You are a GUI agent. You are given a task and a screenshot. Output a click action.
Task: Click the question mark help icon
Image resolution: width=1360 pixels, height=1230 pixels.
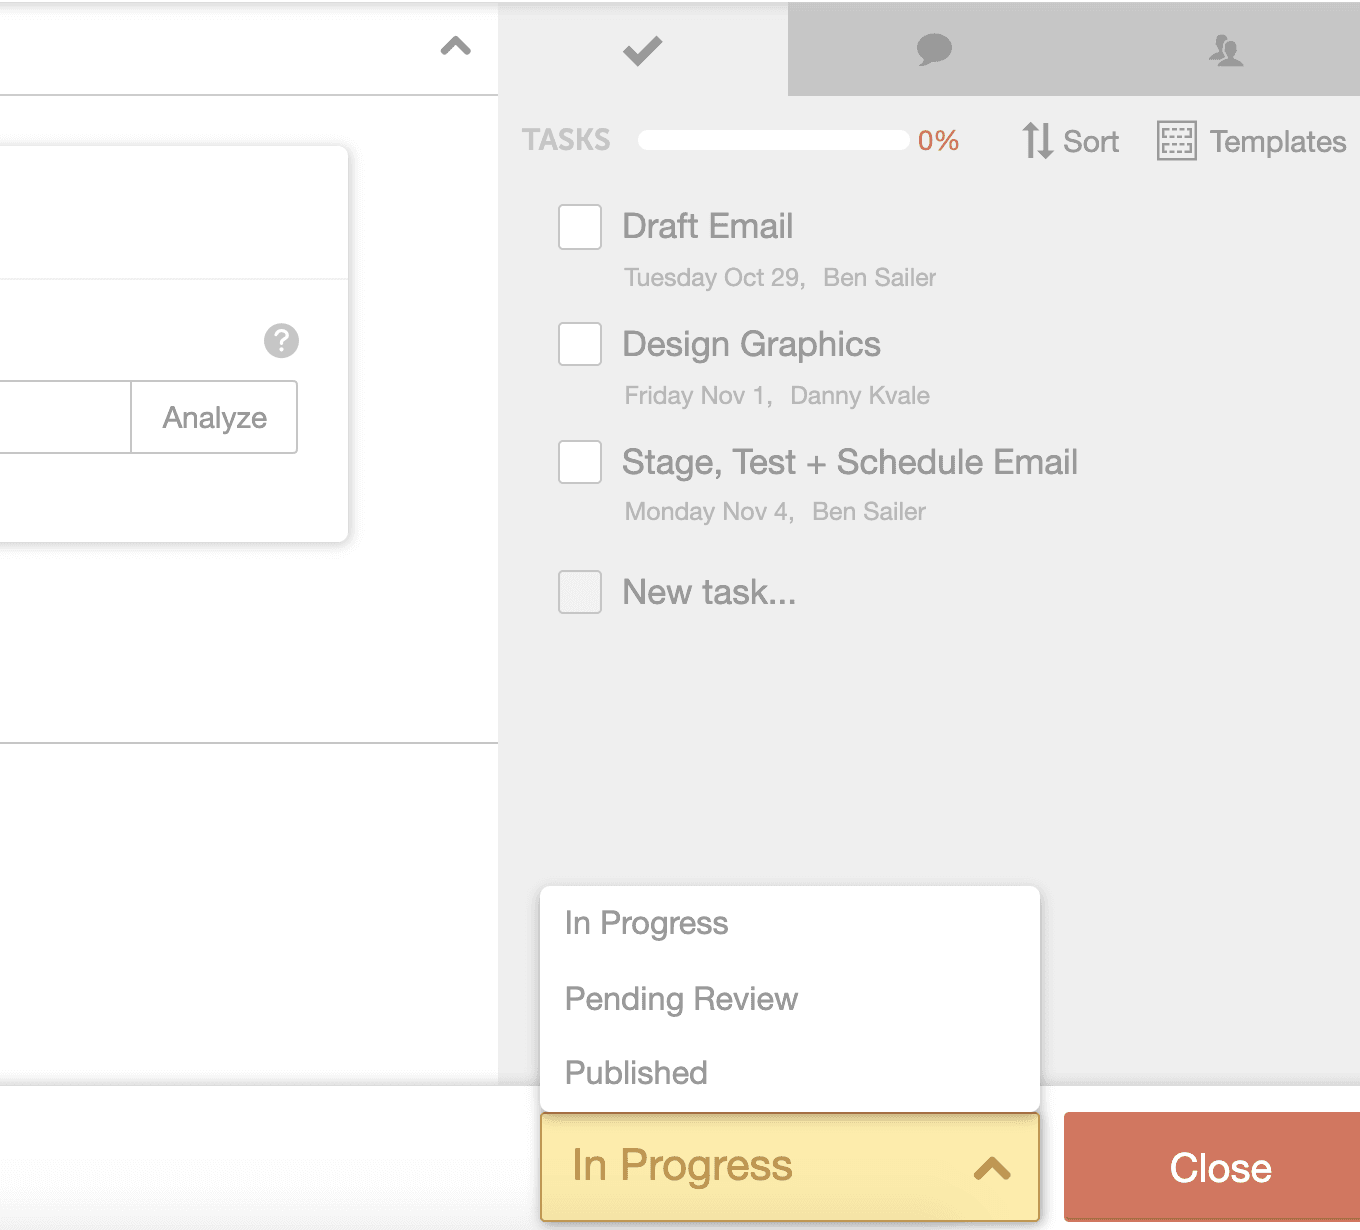[x=281, y=341]
